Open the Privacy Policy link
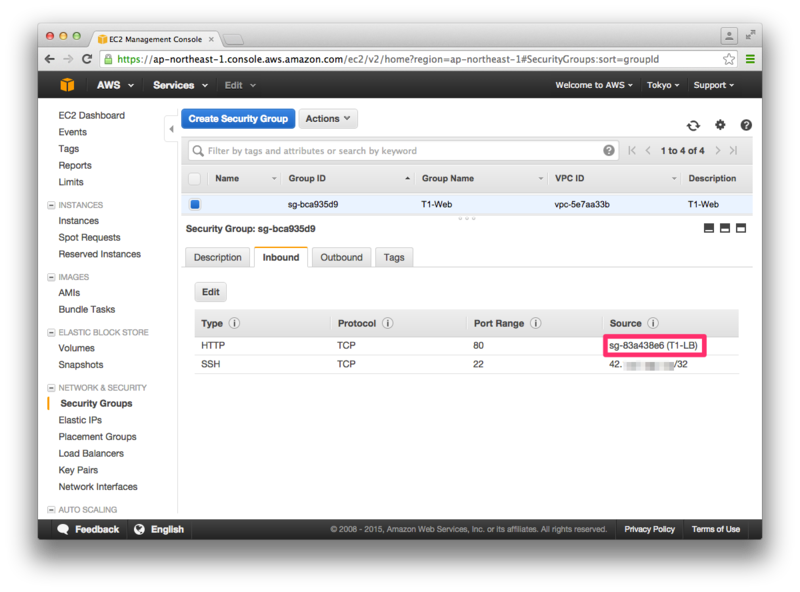The width and height of the screenshot is (800, 592). click(649, 529)
